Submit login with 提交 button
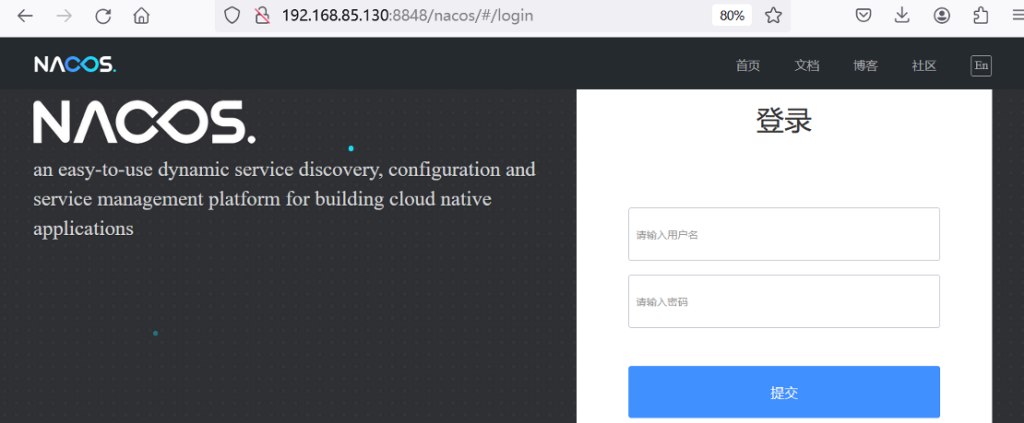The image size is (1024, 423). tap(784, 392)
